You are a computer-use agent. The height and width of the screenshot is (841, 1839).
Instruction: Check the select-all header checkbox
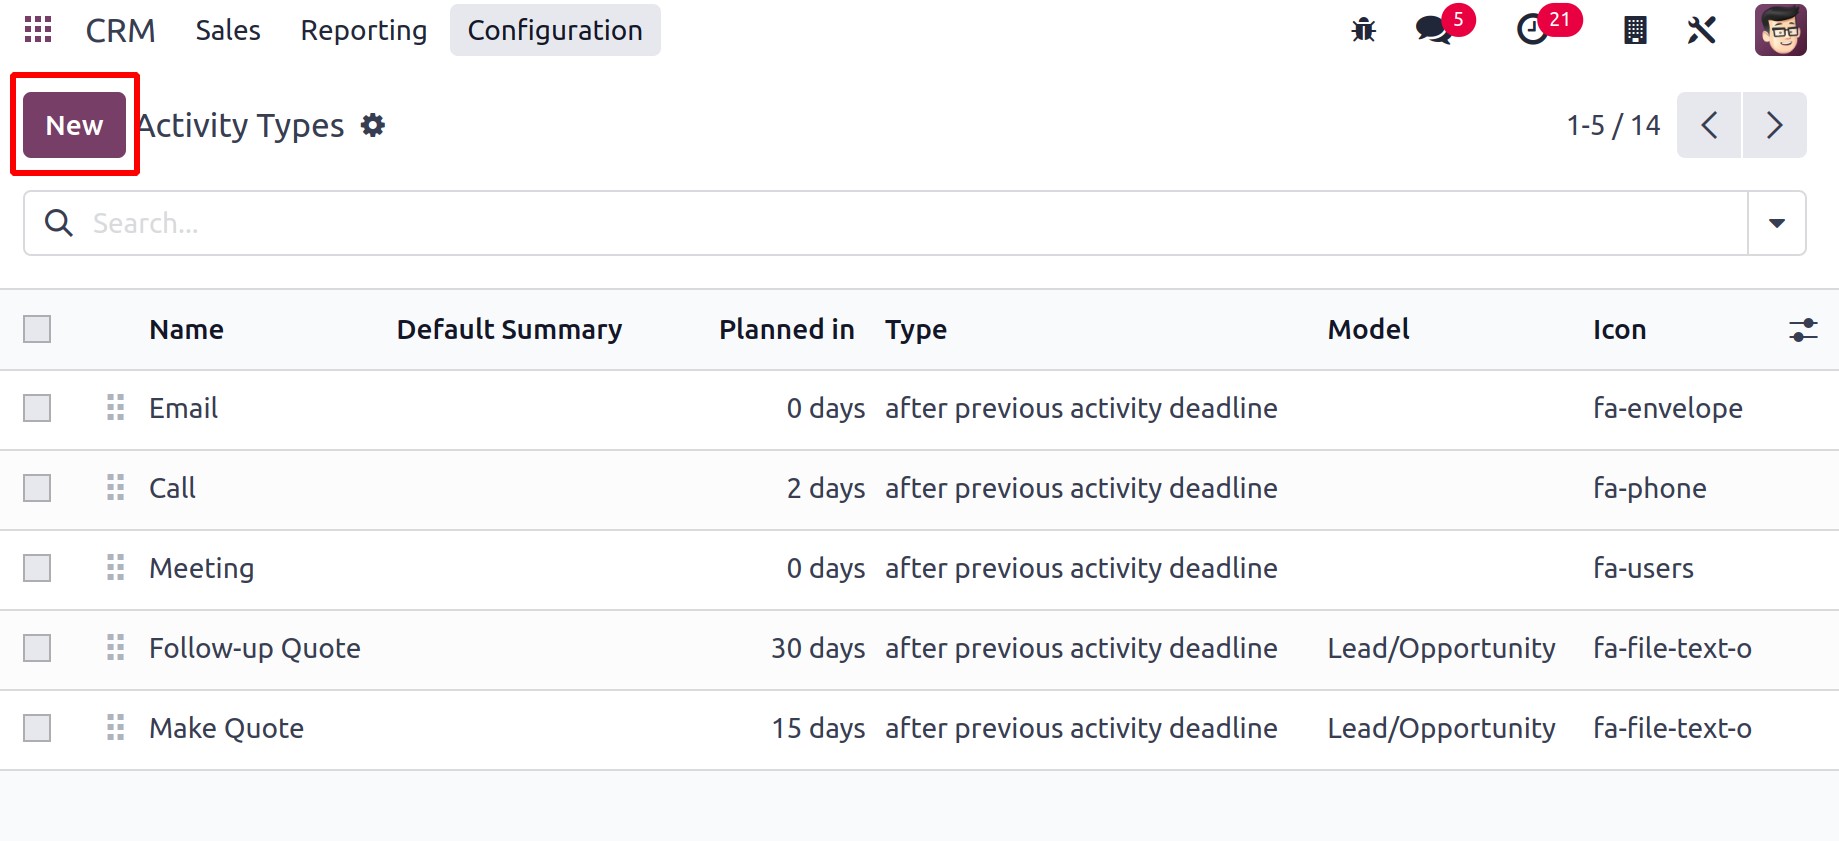(x=37, y=329)
